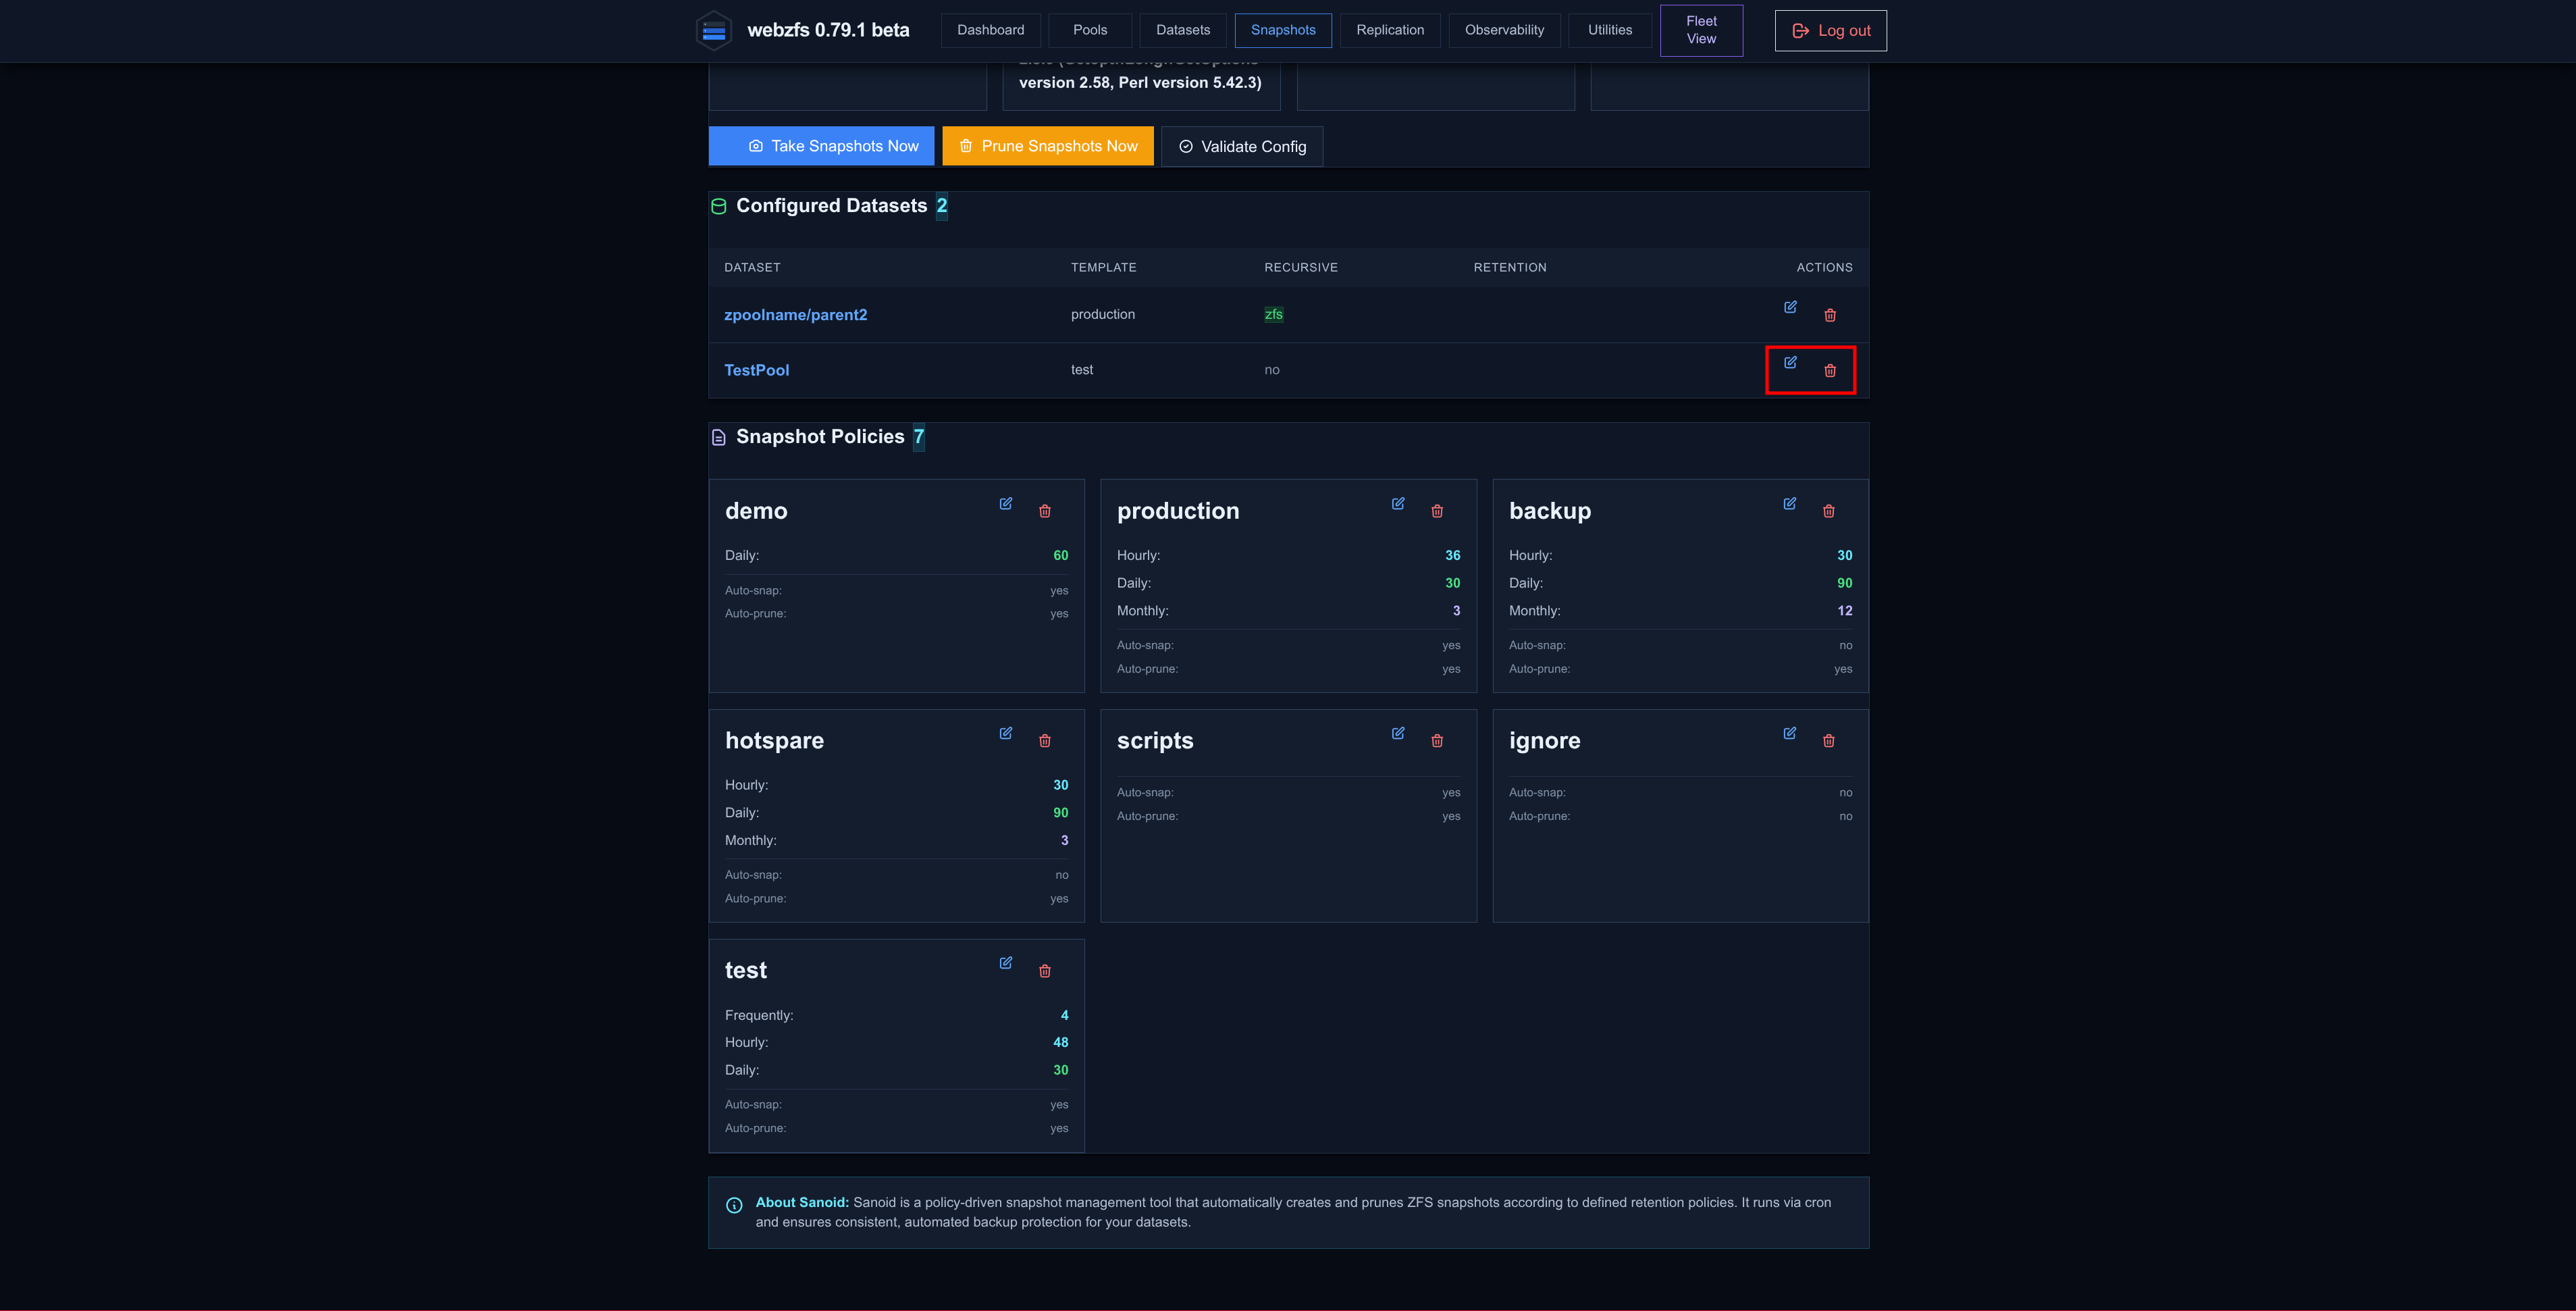The image size is (2576, 1311).
Task: Run Validate Config
Action: click(1242, 146)
